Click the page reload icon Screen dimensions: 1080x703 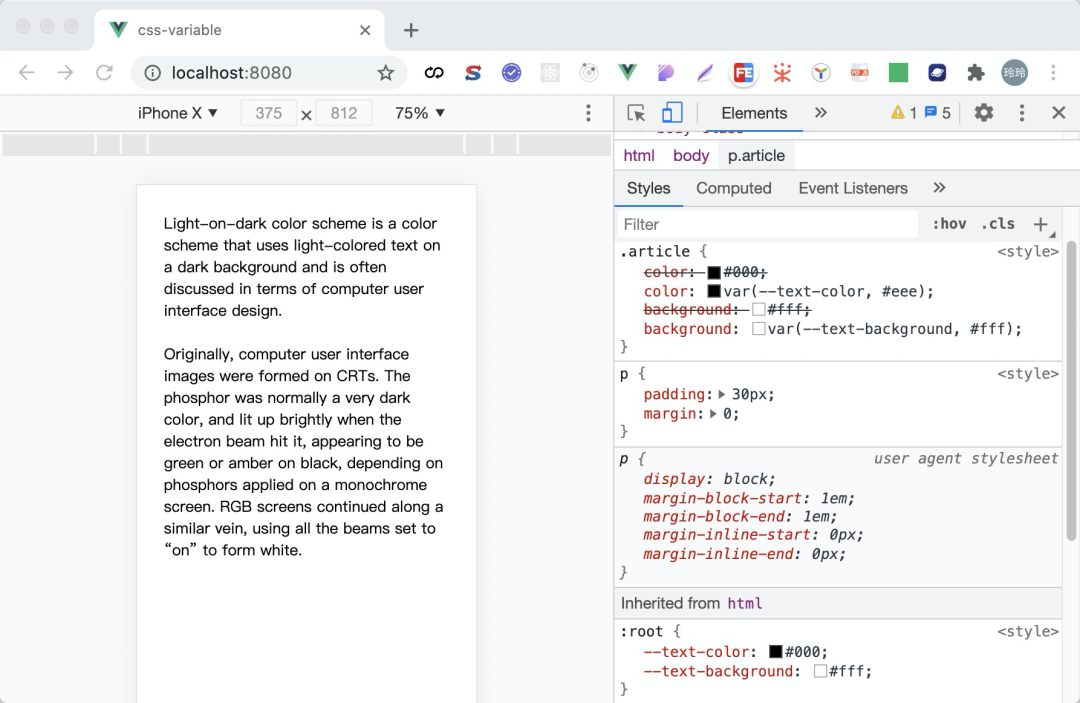point(104,72)
